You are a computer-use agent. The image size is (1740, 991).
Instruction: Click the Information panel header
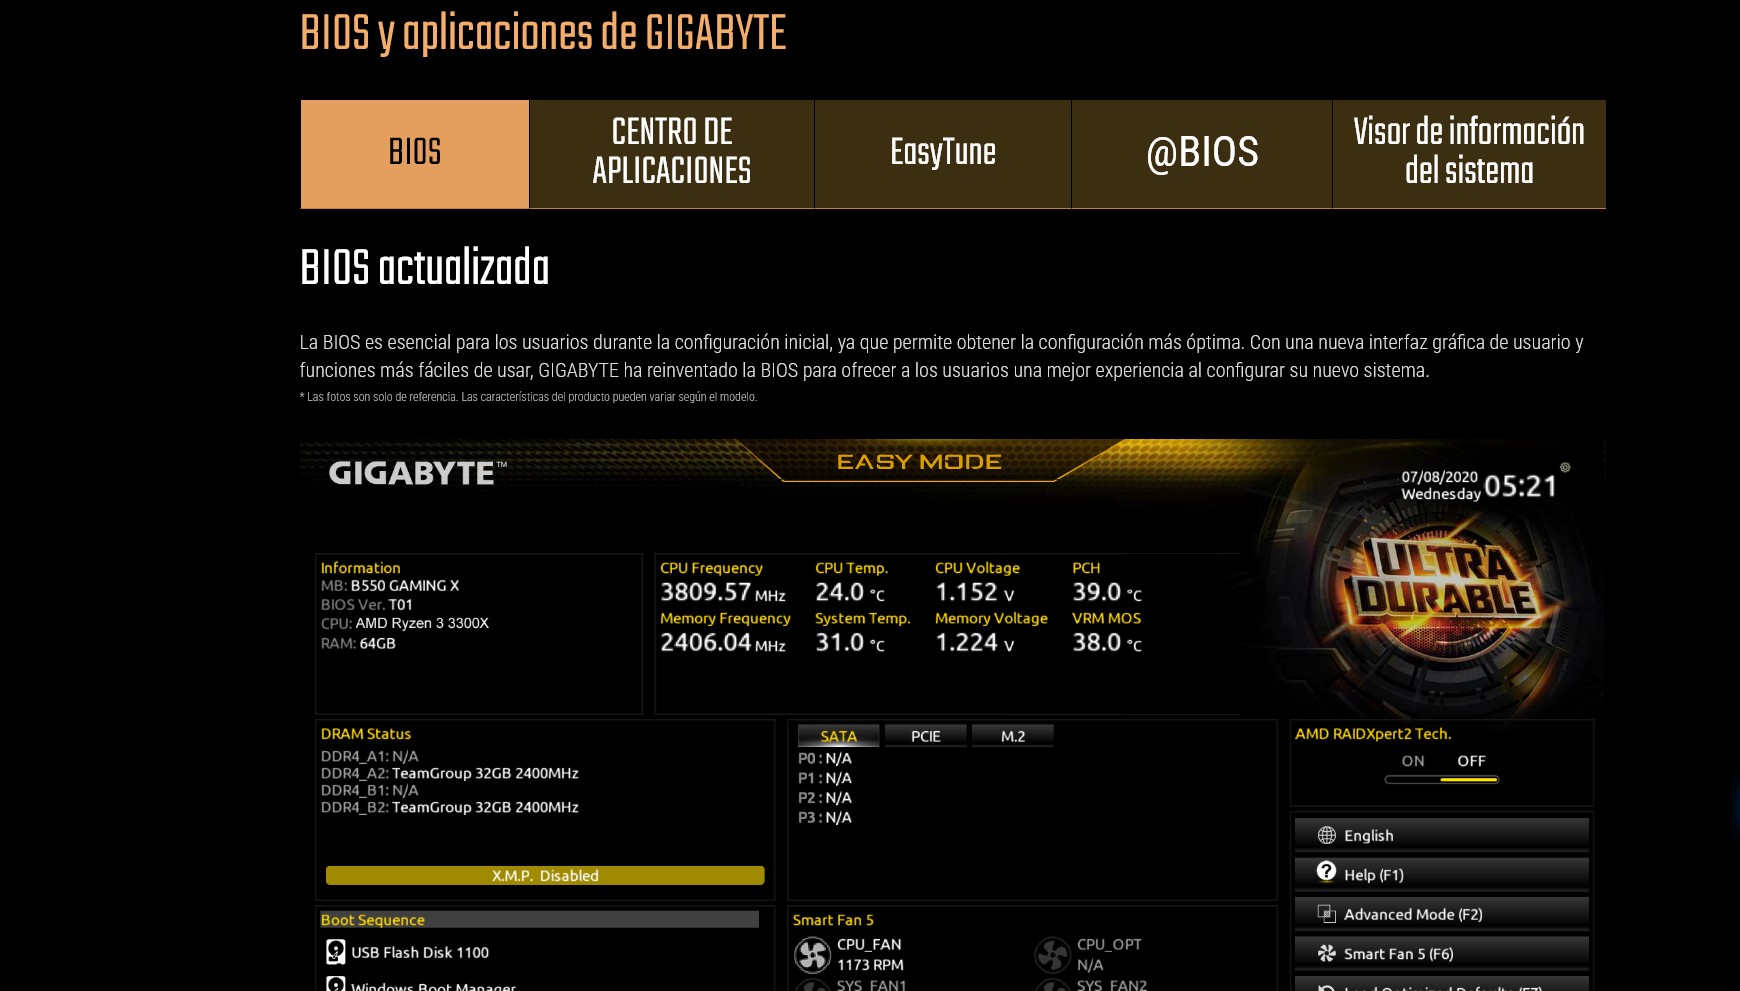tap(360, 568)
